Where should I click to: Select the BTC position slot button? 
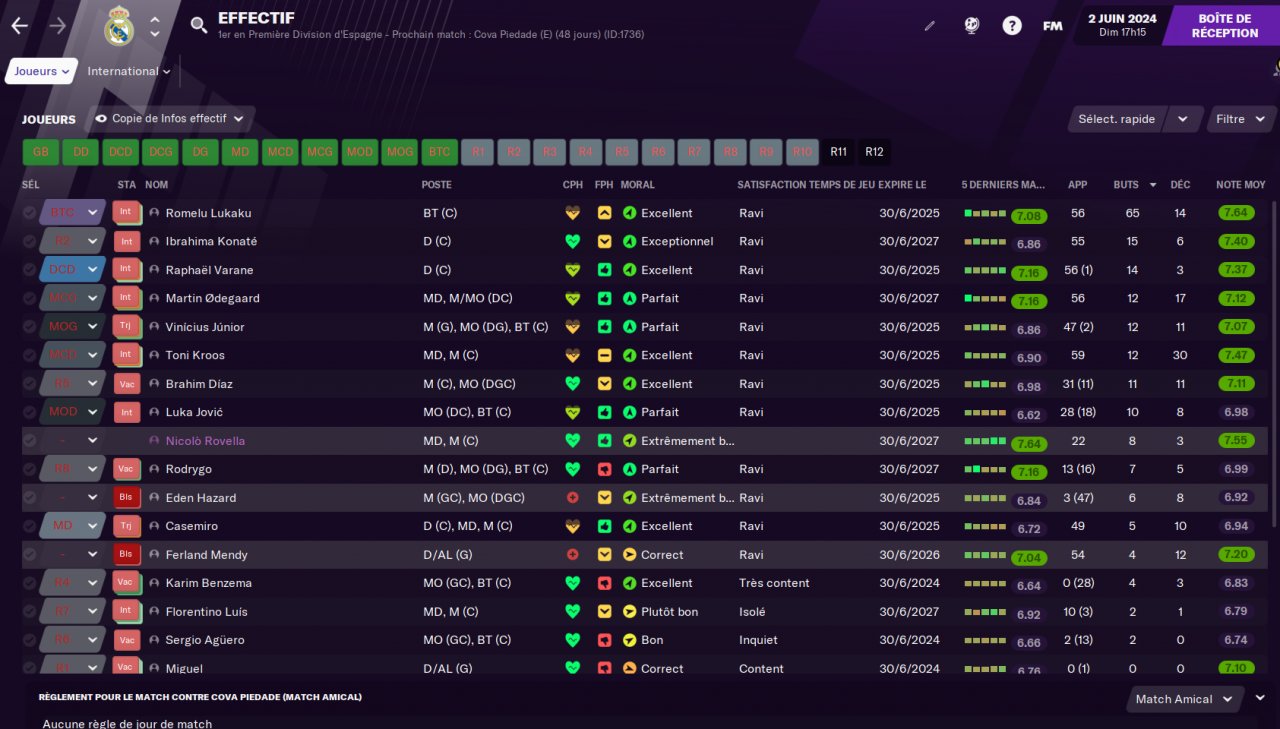(x=439, y=152)
